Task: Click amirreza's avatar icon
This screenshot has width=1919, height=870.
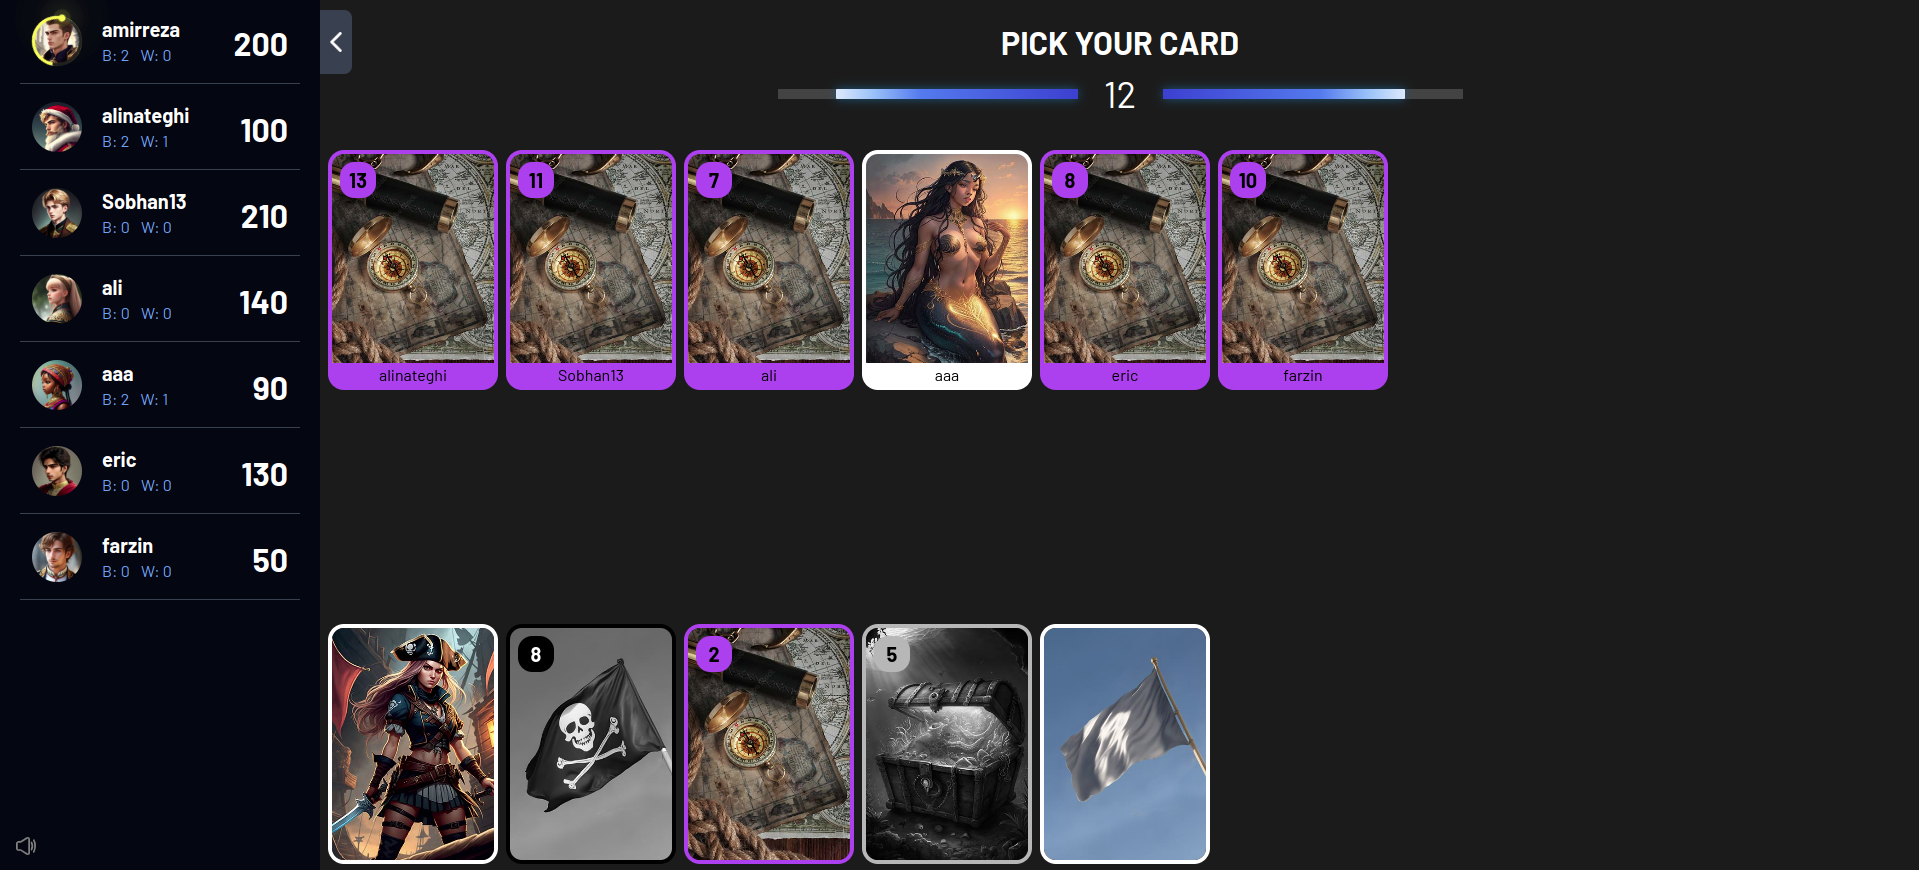Action: (56, 41)
